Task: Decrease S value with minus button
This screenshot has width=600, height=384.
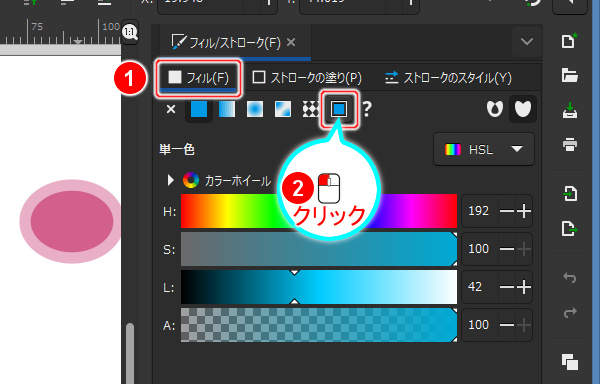Action: pos(507,249)
